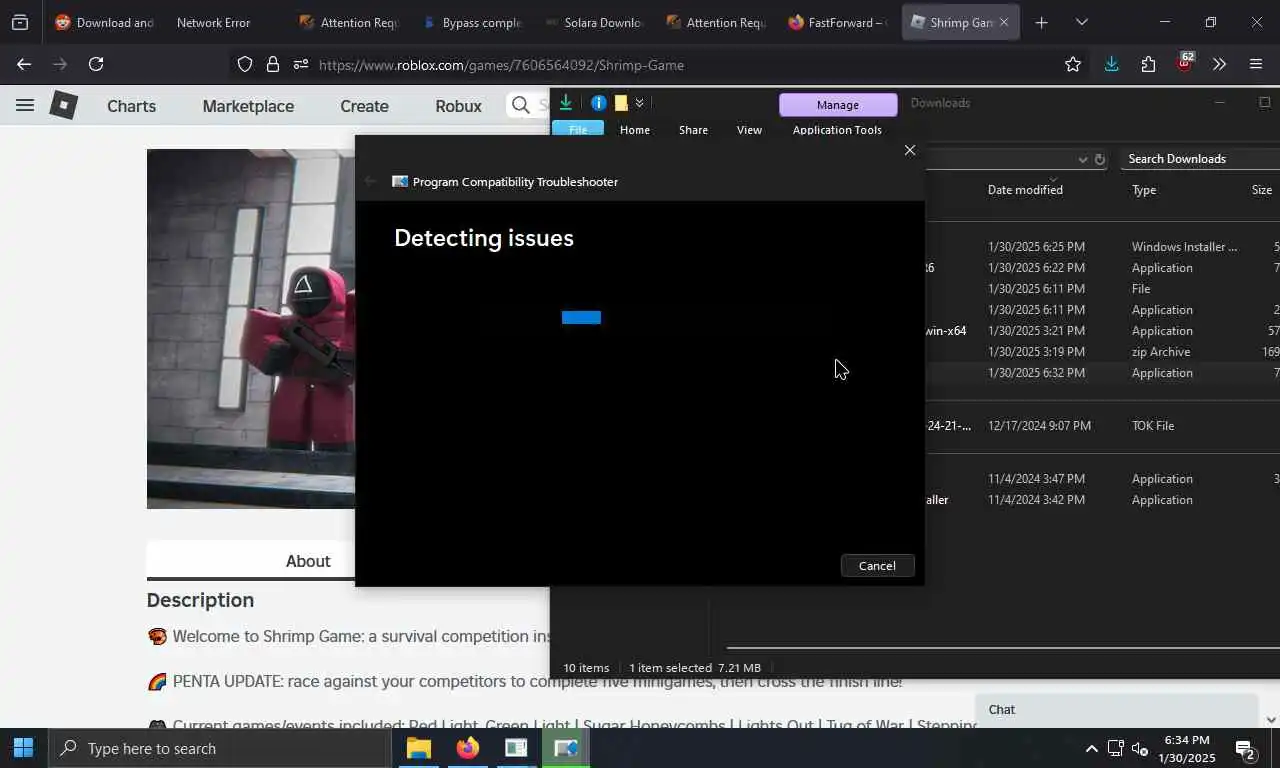Sort files by Date modified column
The height and width of the screenshot is (768, 1280).
click(x=1025, y=190)
